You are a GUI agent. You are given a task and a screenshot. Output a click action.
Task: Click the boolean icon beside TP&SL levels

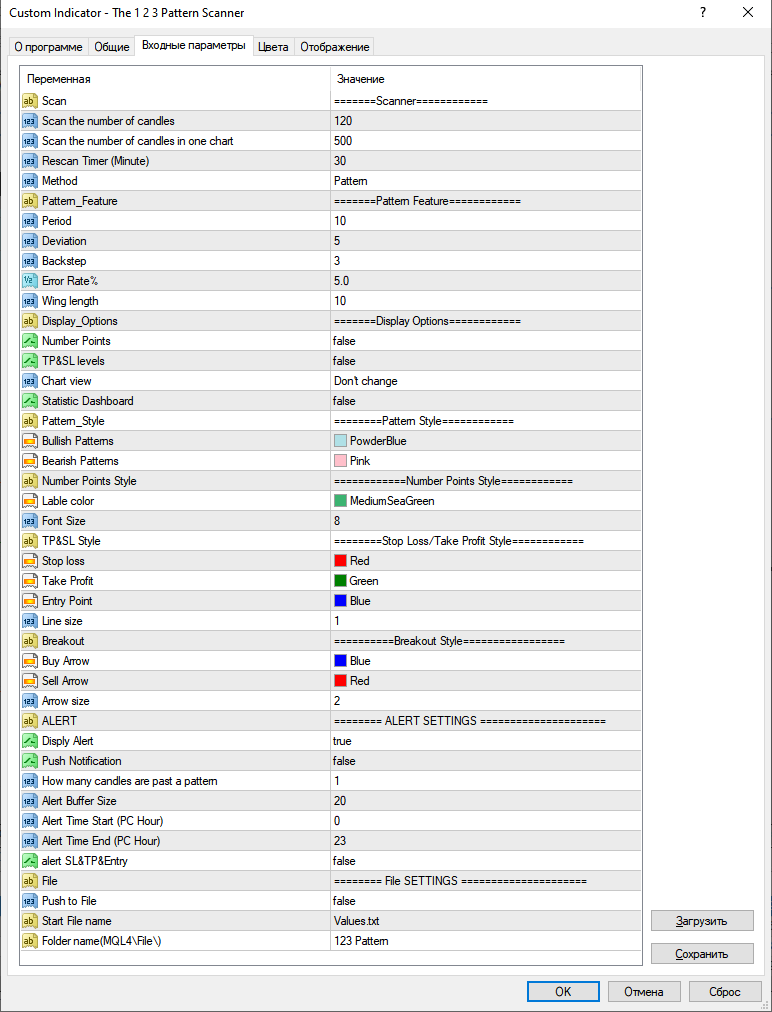[x=30, y=361]
